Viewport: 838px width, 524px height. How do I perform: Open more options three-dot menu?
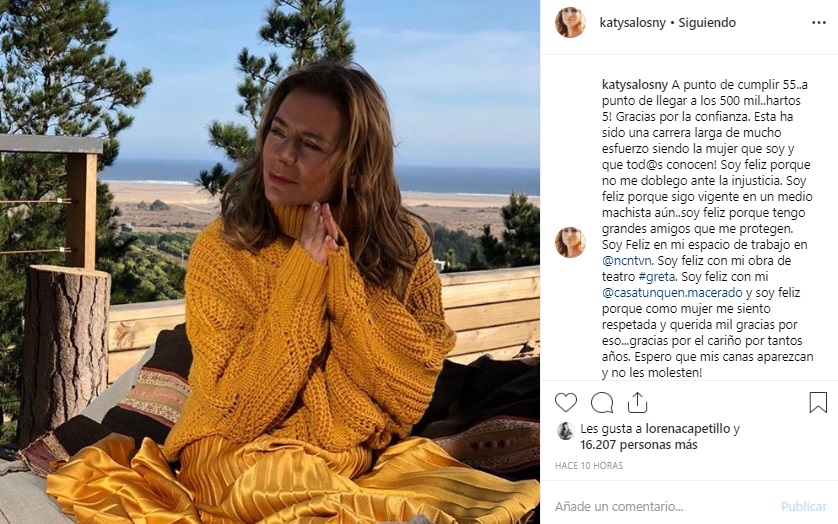(818, 22)
